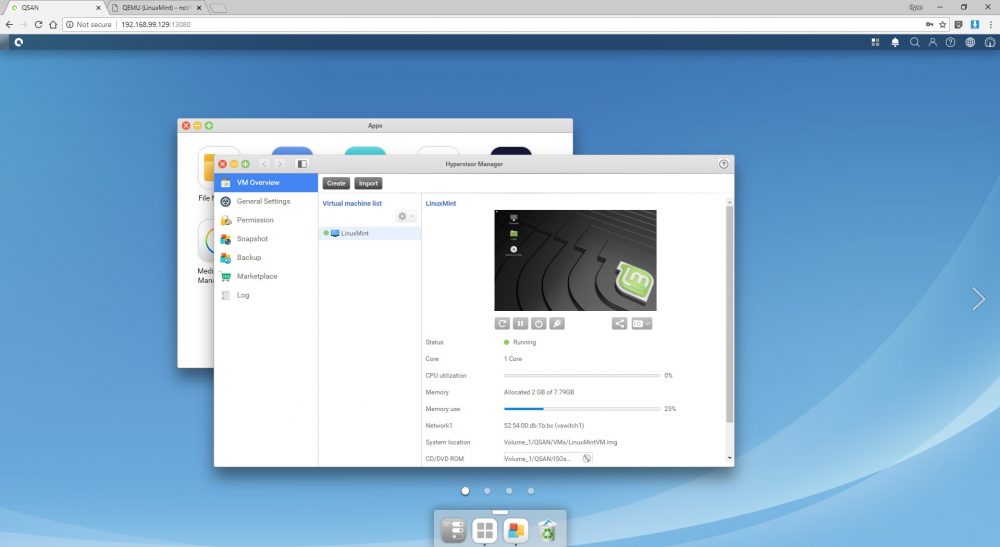
Task: Select the third desktop page dot
Action: pos(509,491)
